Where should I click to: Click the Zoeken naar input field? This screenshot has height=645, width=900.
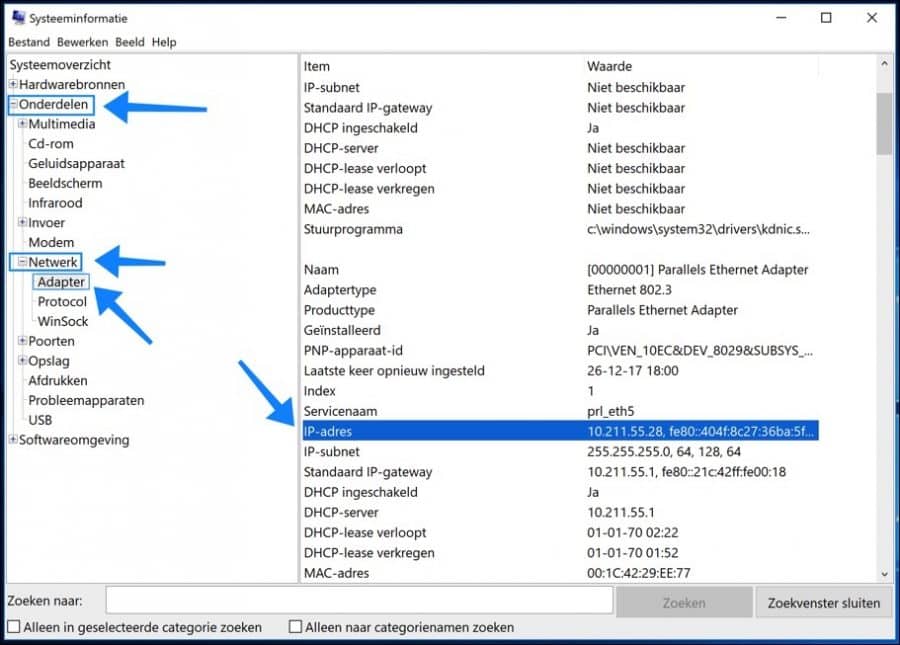[359, 600]
